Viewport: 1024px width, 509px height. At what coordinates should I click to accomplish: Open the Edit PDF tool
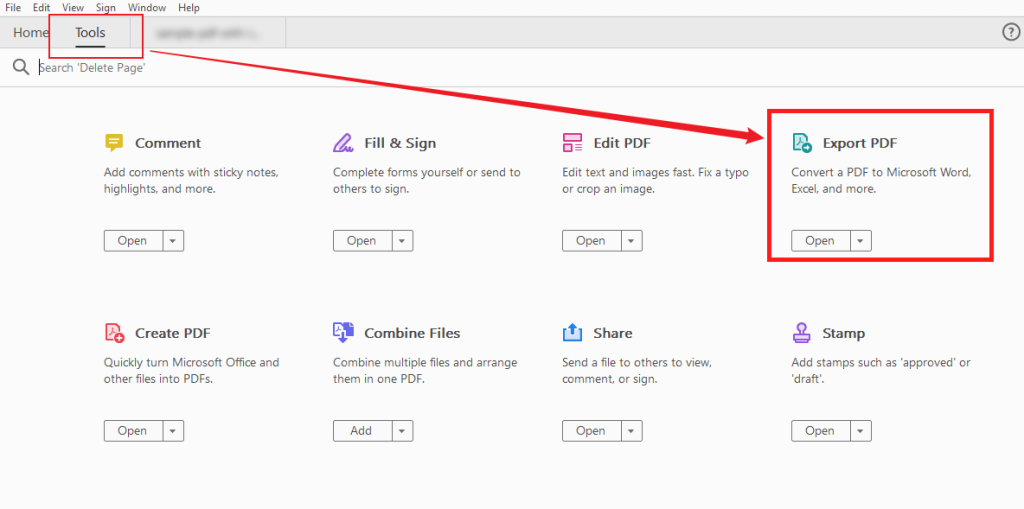coord(592,240)
